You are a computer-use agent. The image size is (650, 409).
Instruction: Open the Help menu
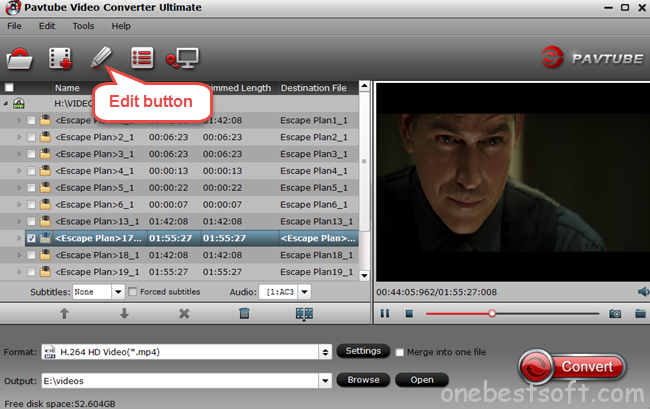[x=121, y=25]
